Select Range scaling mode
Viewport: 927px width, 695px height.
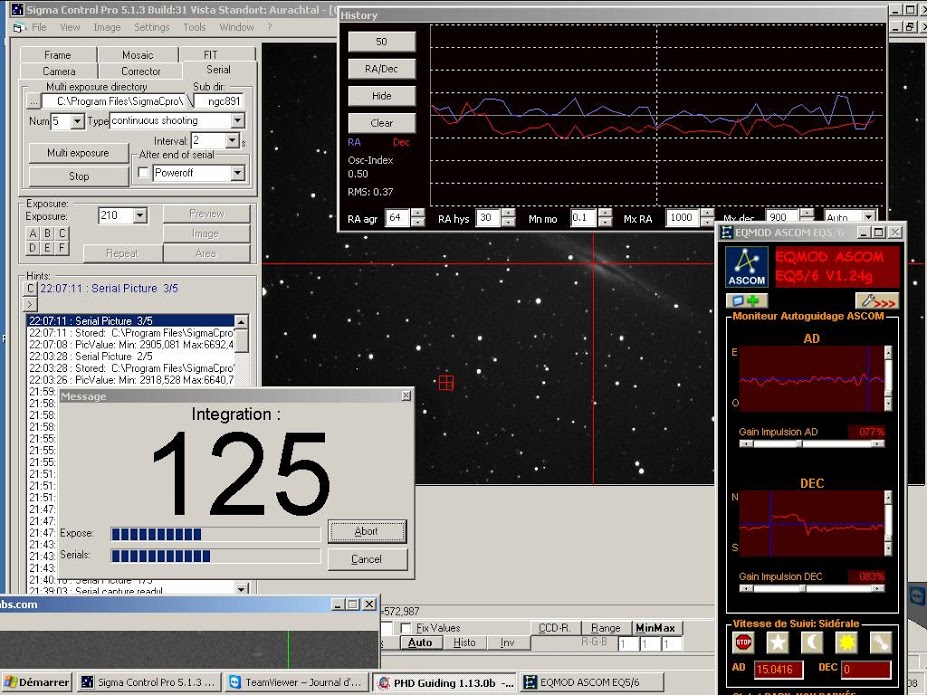point(606,628)
